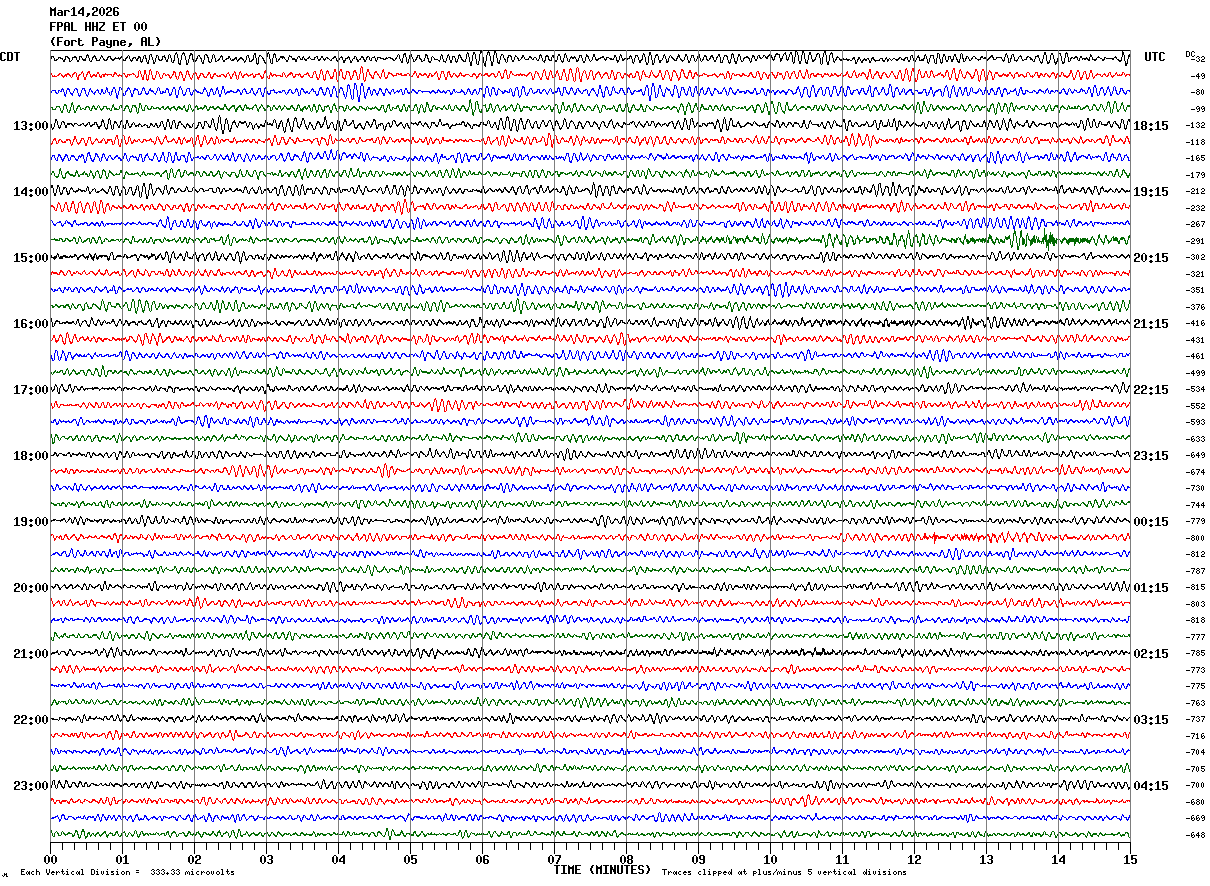This screenshot has height=886, width=1210.
Task: Click the DC offset value -744
Action: 1195,505
